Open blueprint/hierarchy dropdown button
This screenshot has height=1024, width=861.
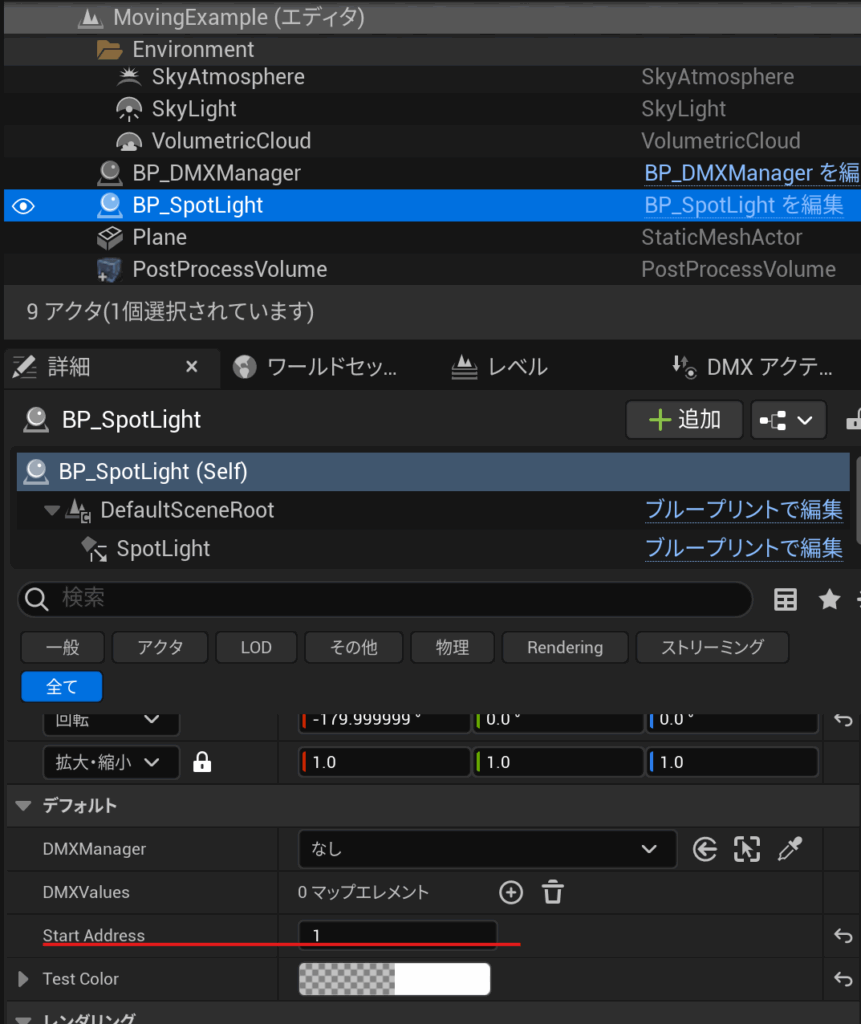(788, 420)
